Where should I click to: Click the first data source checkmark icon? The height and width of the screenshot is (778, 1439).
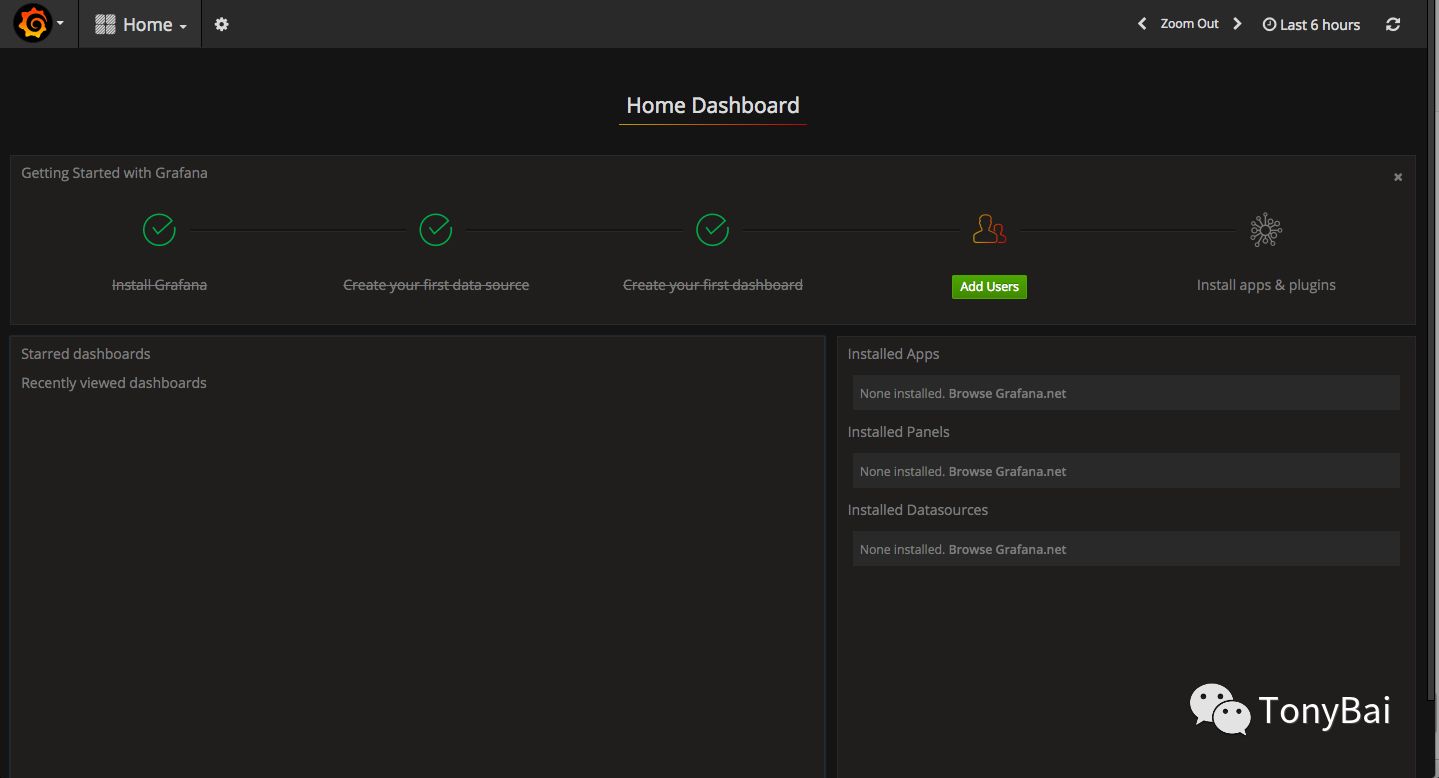435,229
